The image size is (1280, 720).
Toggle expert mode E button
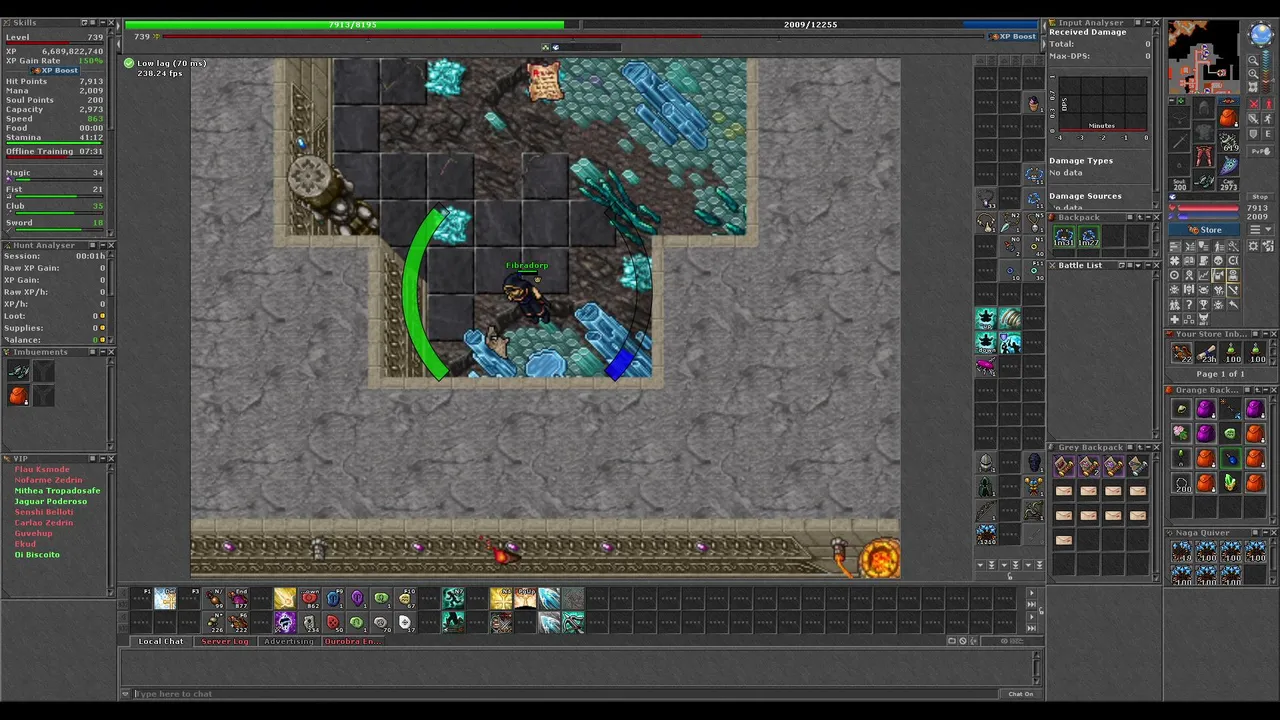click(x=1267, y=133)
